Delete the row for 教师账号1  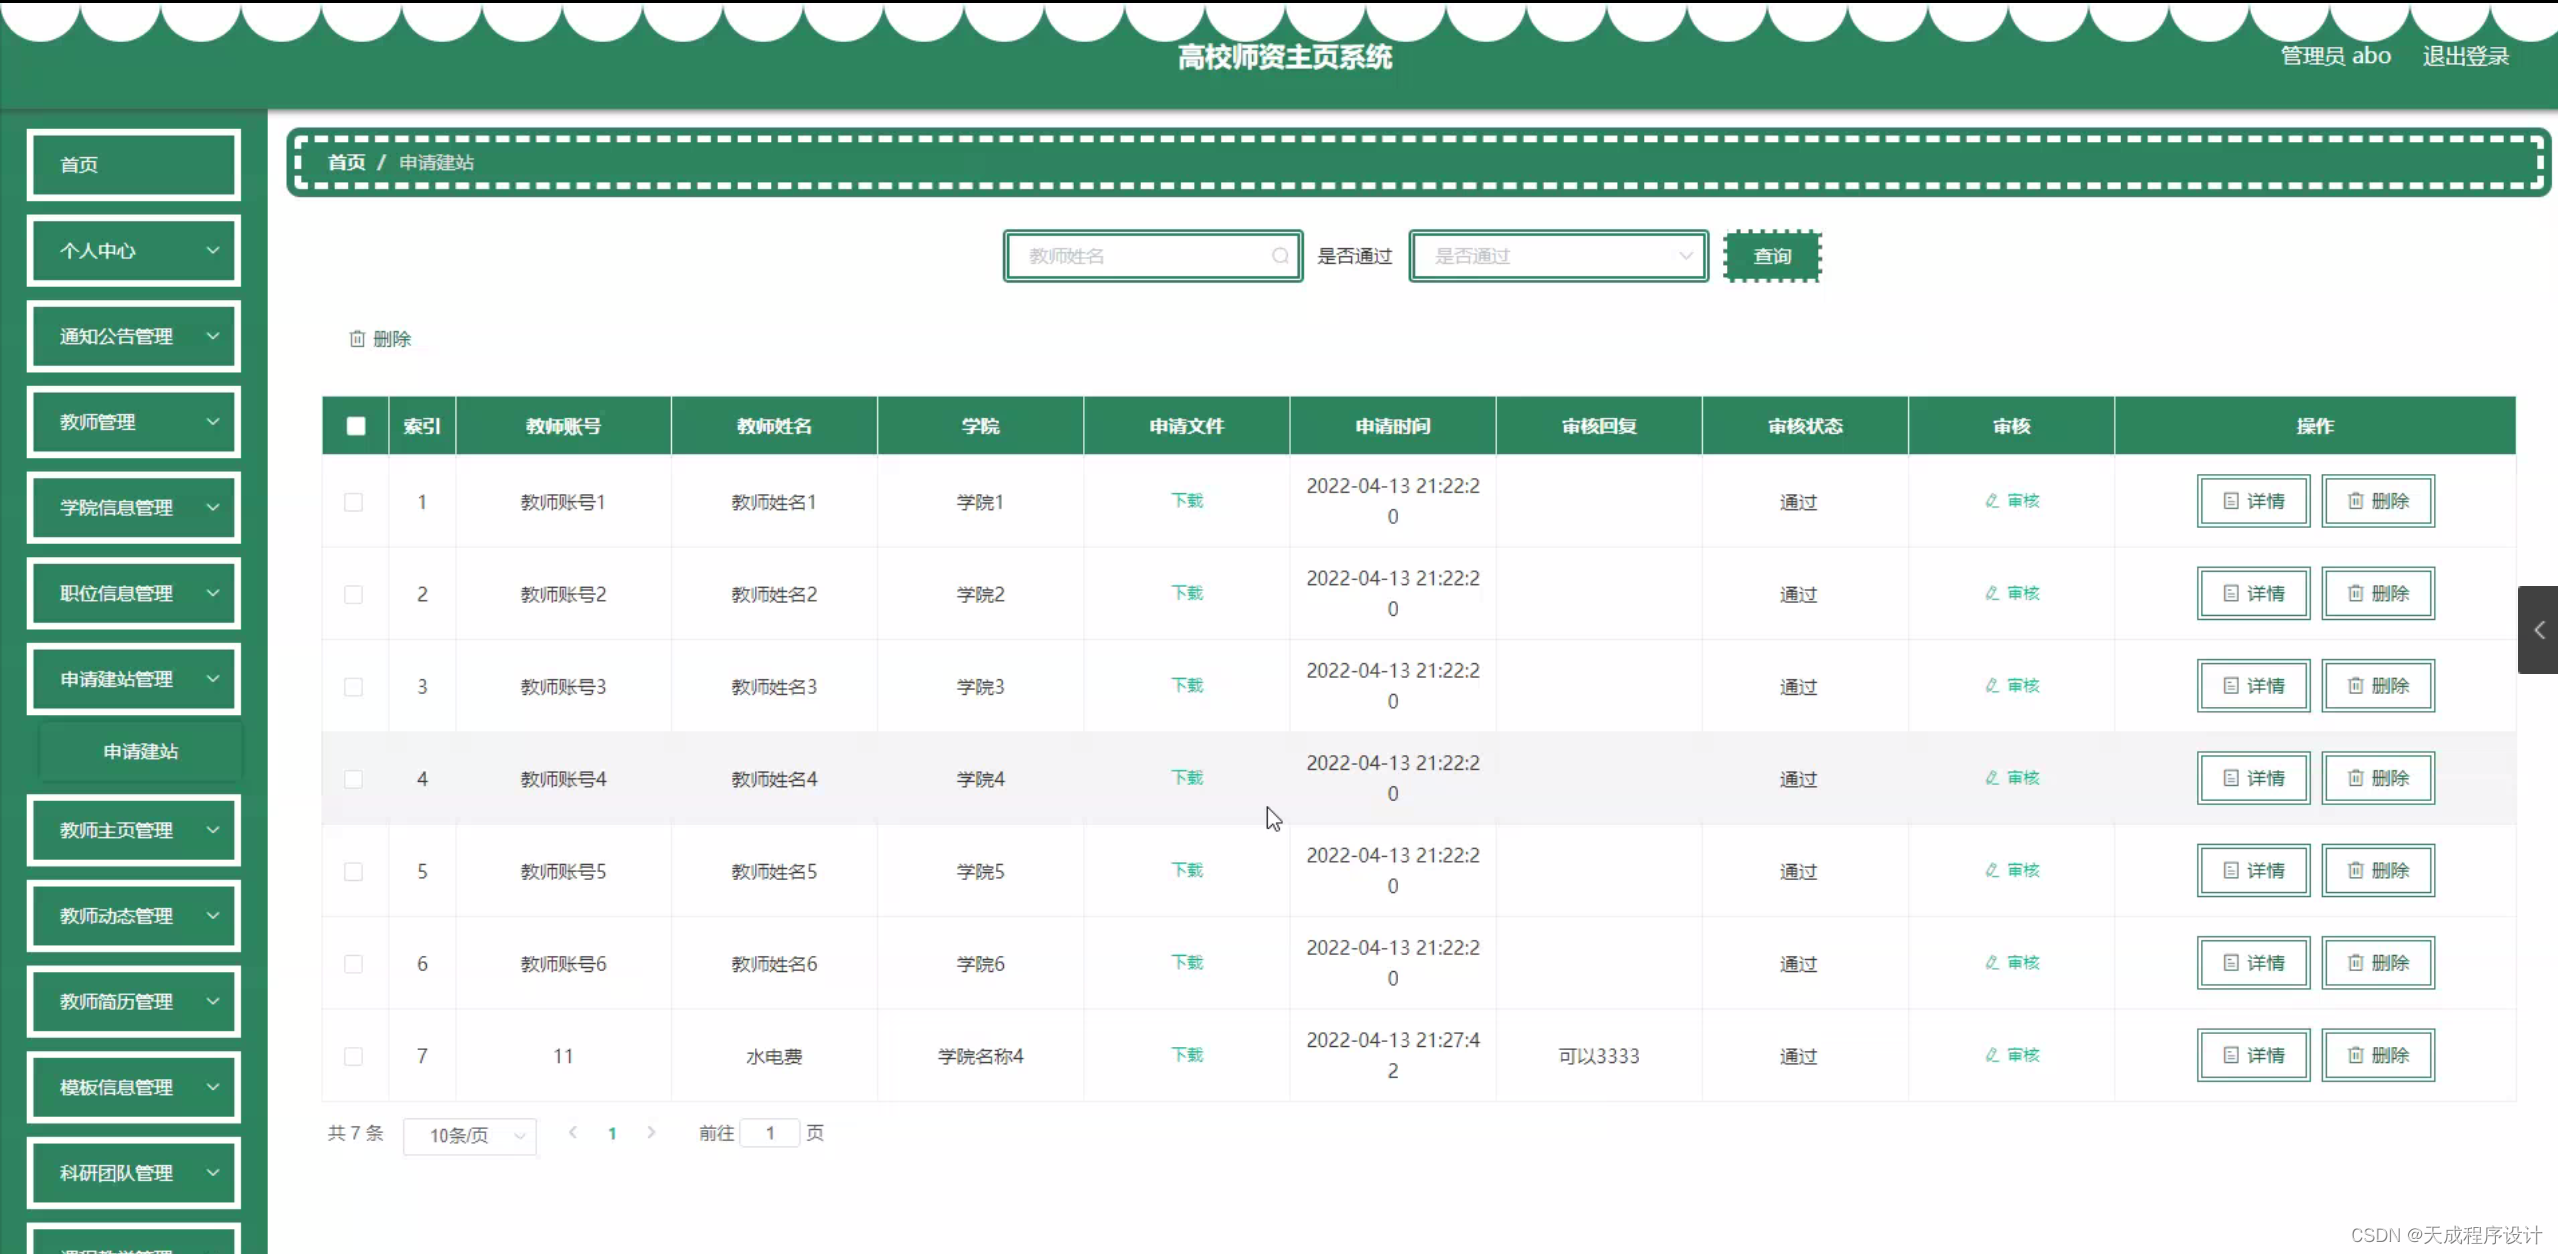(2378, 501)
